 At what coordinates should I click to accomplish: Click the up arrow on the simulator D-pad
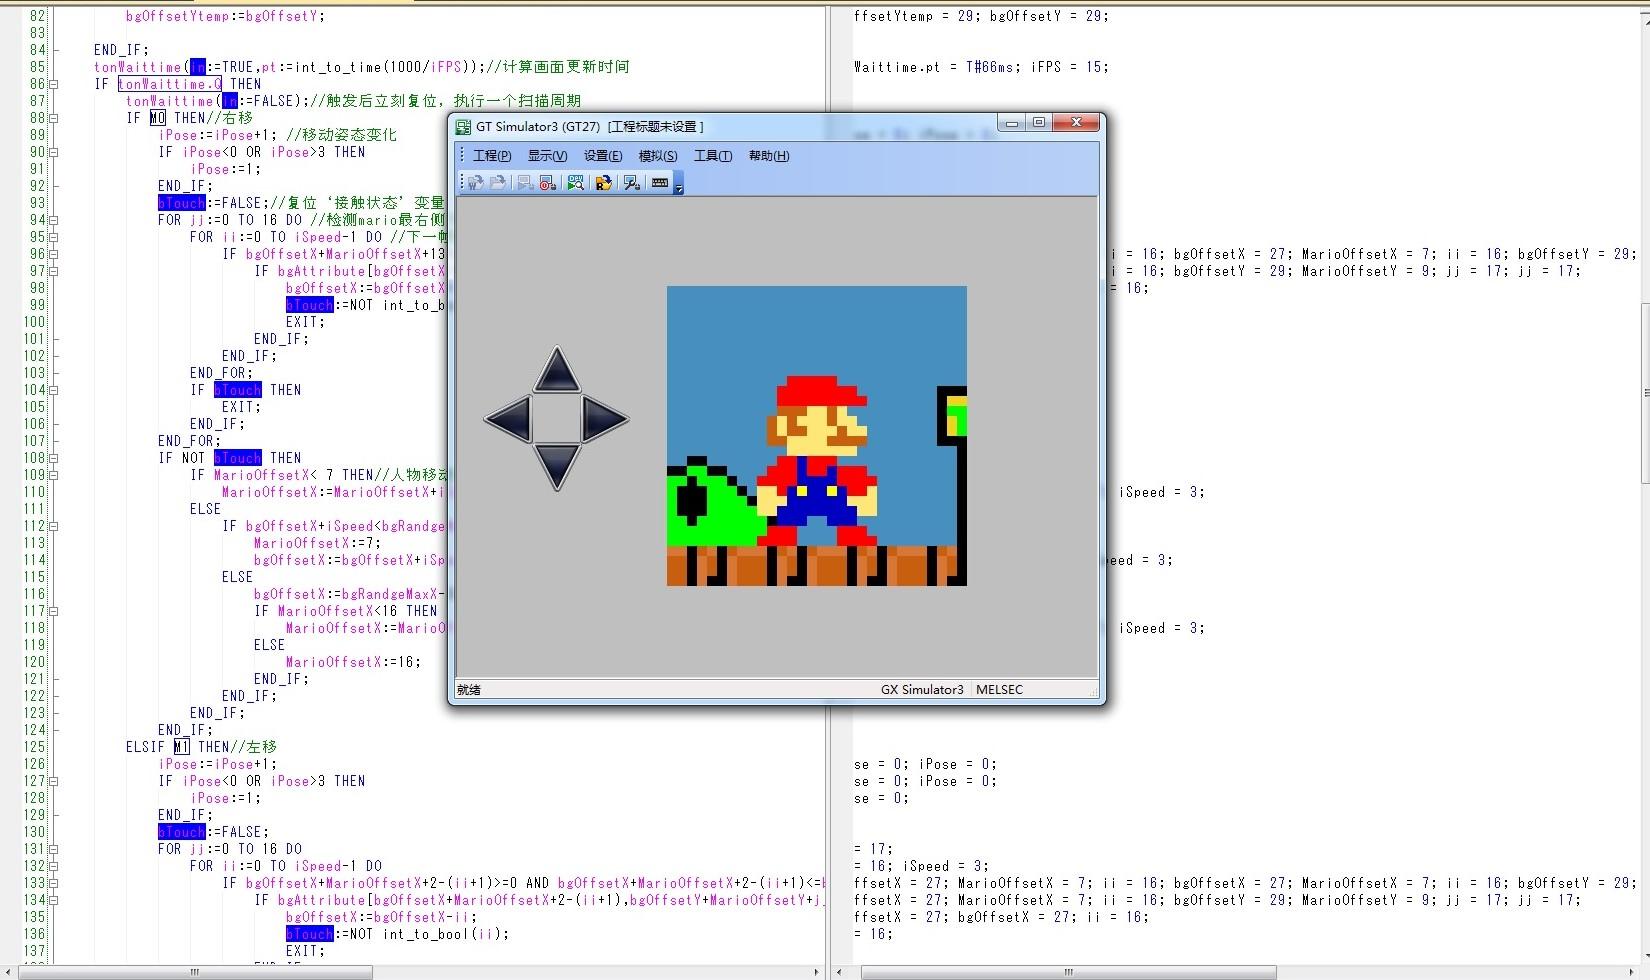(x=557, y=369)
